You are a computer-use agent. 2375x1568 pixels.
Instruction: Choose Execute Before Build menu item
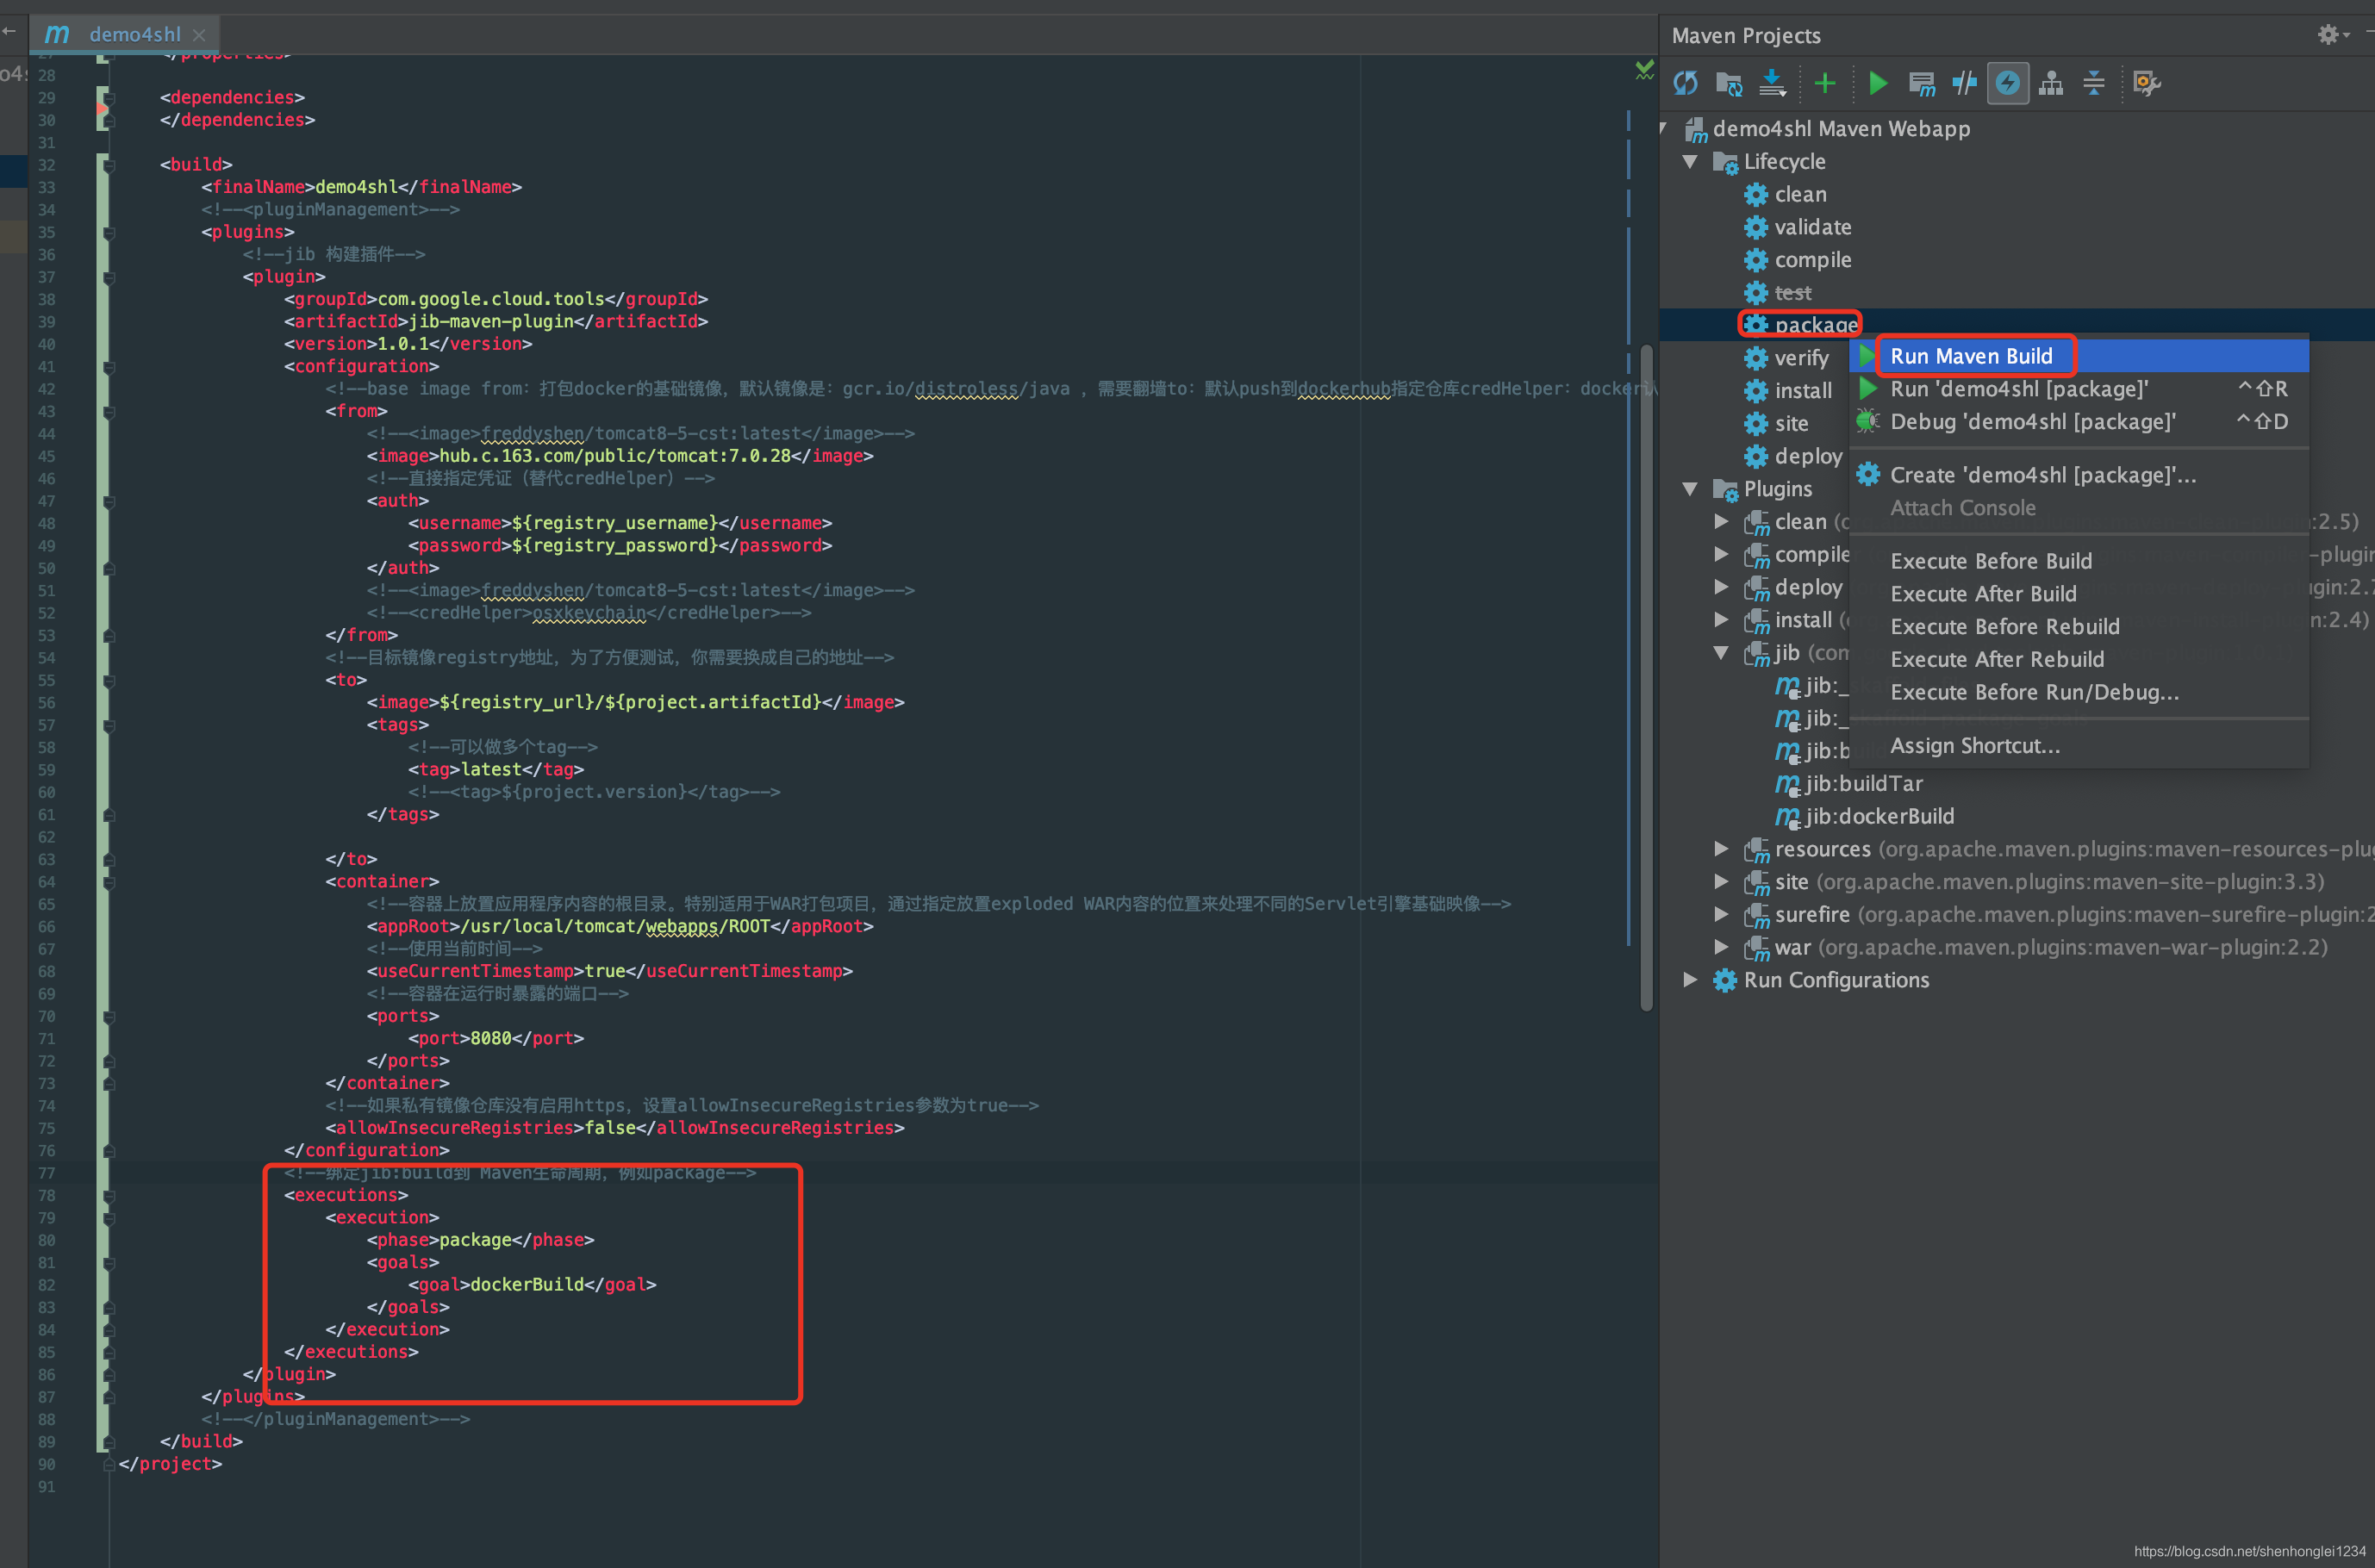click(2079, 561)
